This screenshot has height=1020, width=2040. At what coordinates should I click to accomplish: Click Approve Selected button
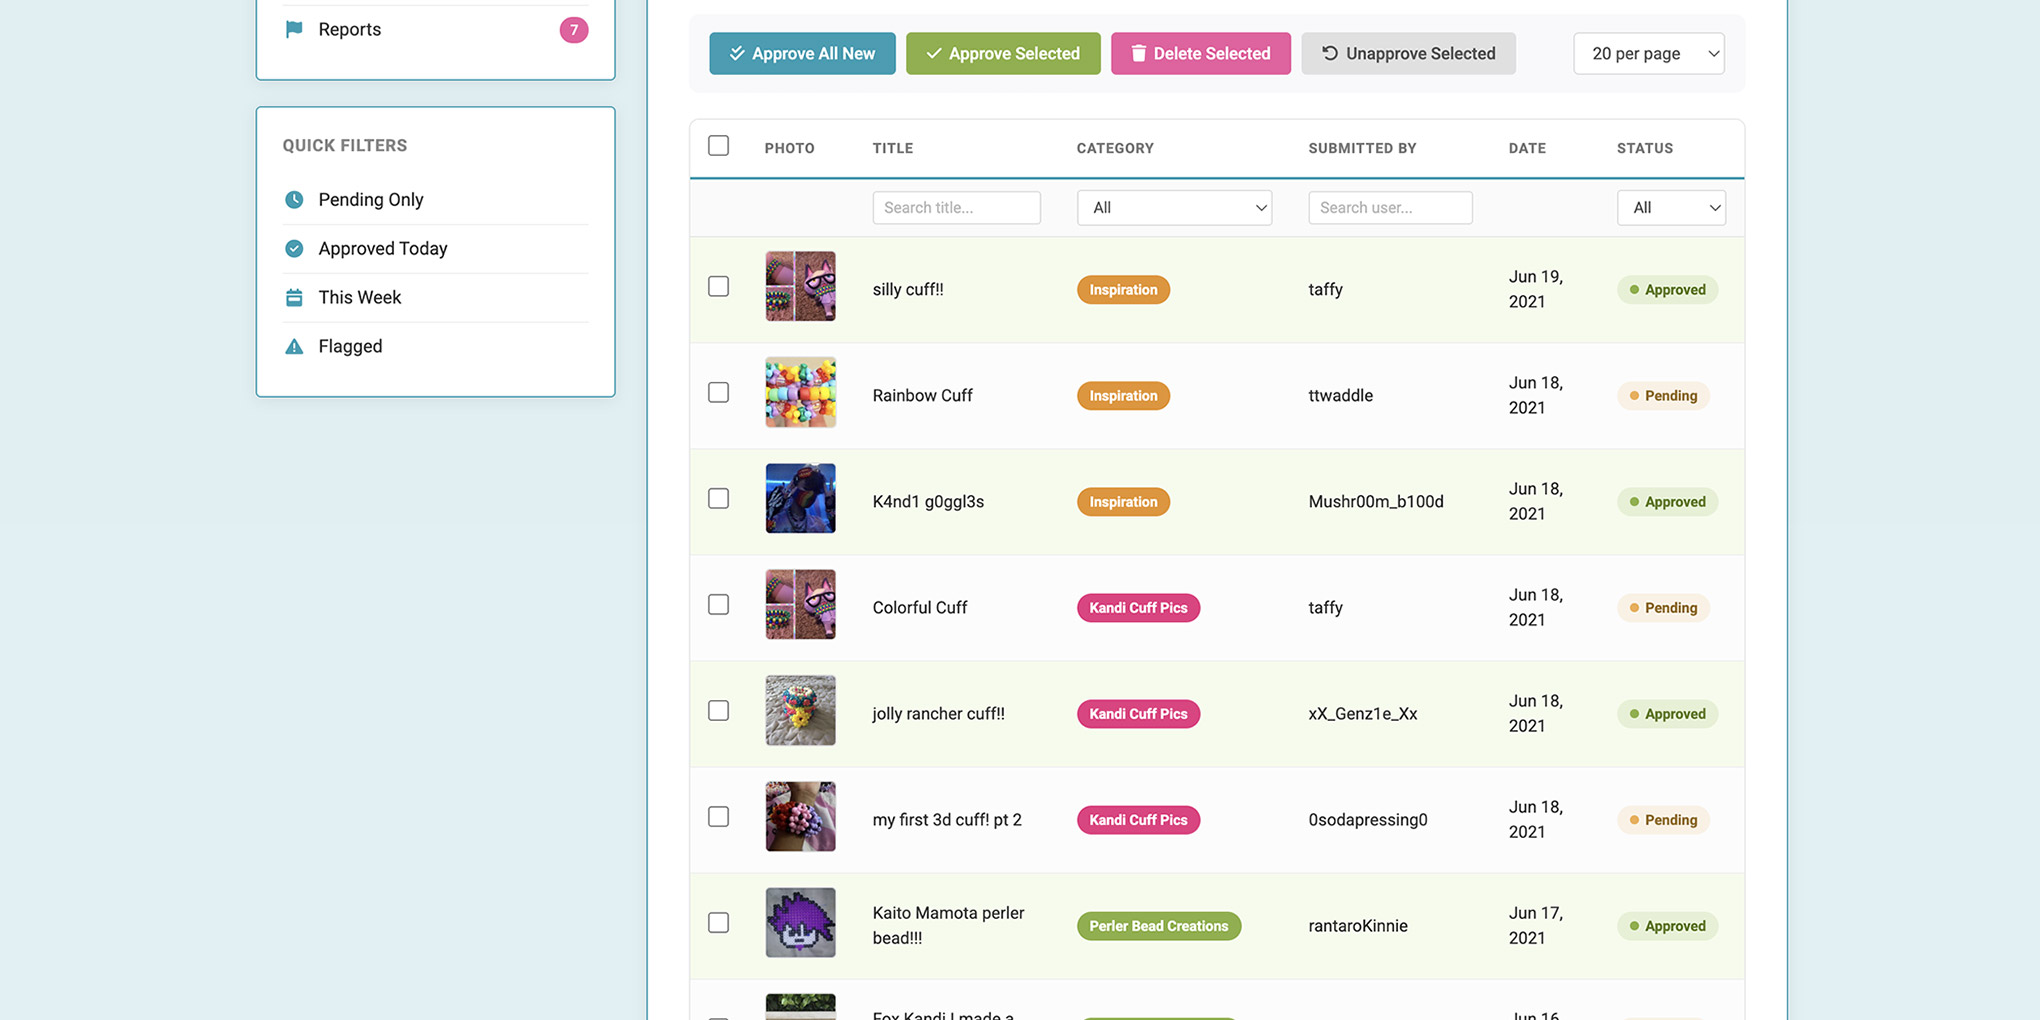tap(1003, 53)
